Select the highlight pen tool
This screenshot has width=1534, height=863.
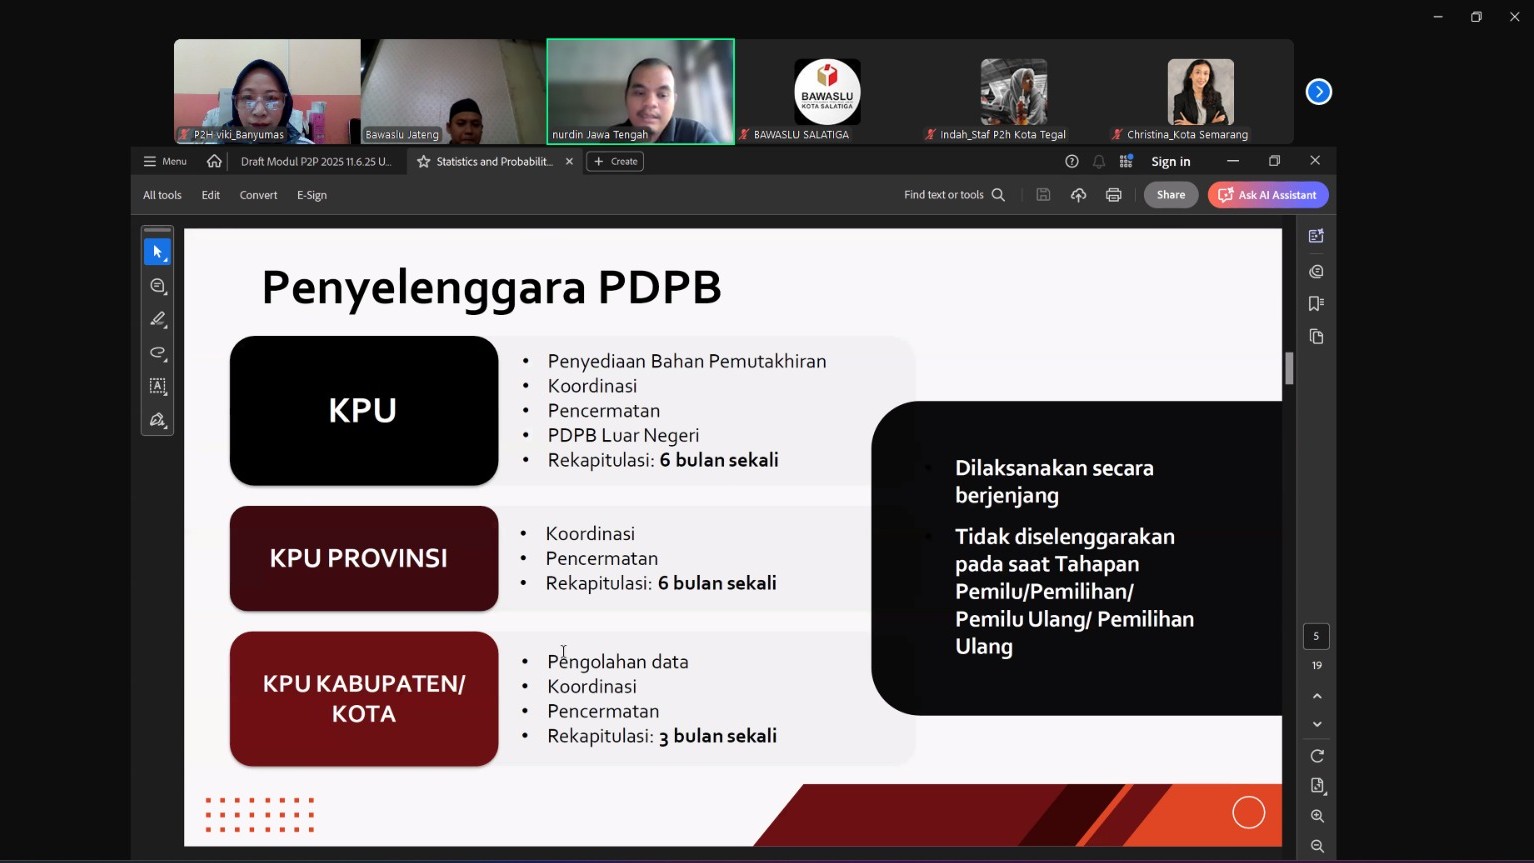(x=157, y=320)
